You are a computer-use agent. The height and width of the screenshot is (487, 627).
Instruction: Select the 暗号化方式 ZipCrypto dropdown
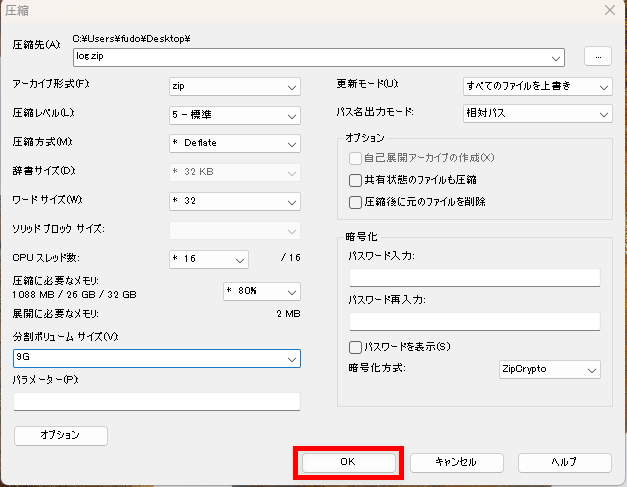click(549, 370)
